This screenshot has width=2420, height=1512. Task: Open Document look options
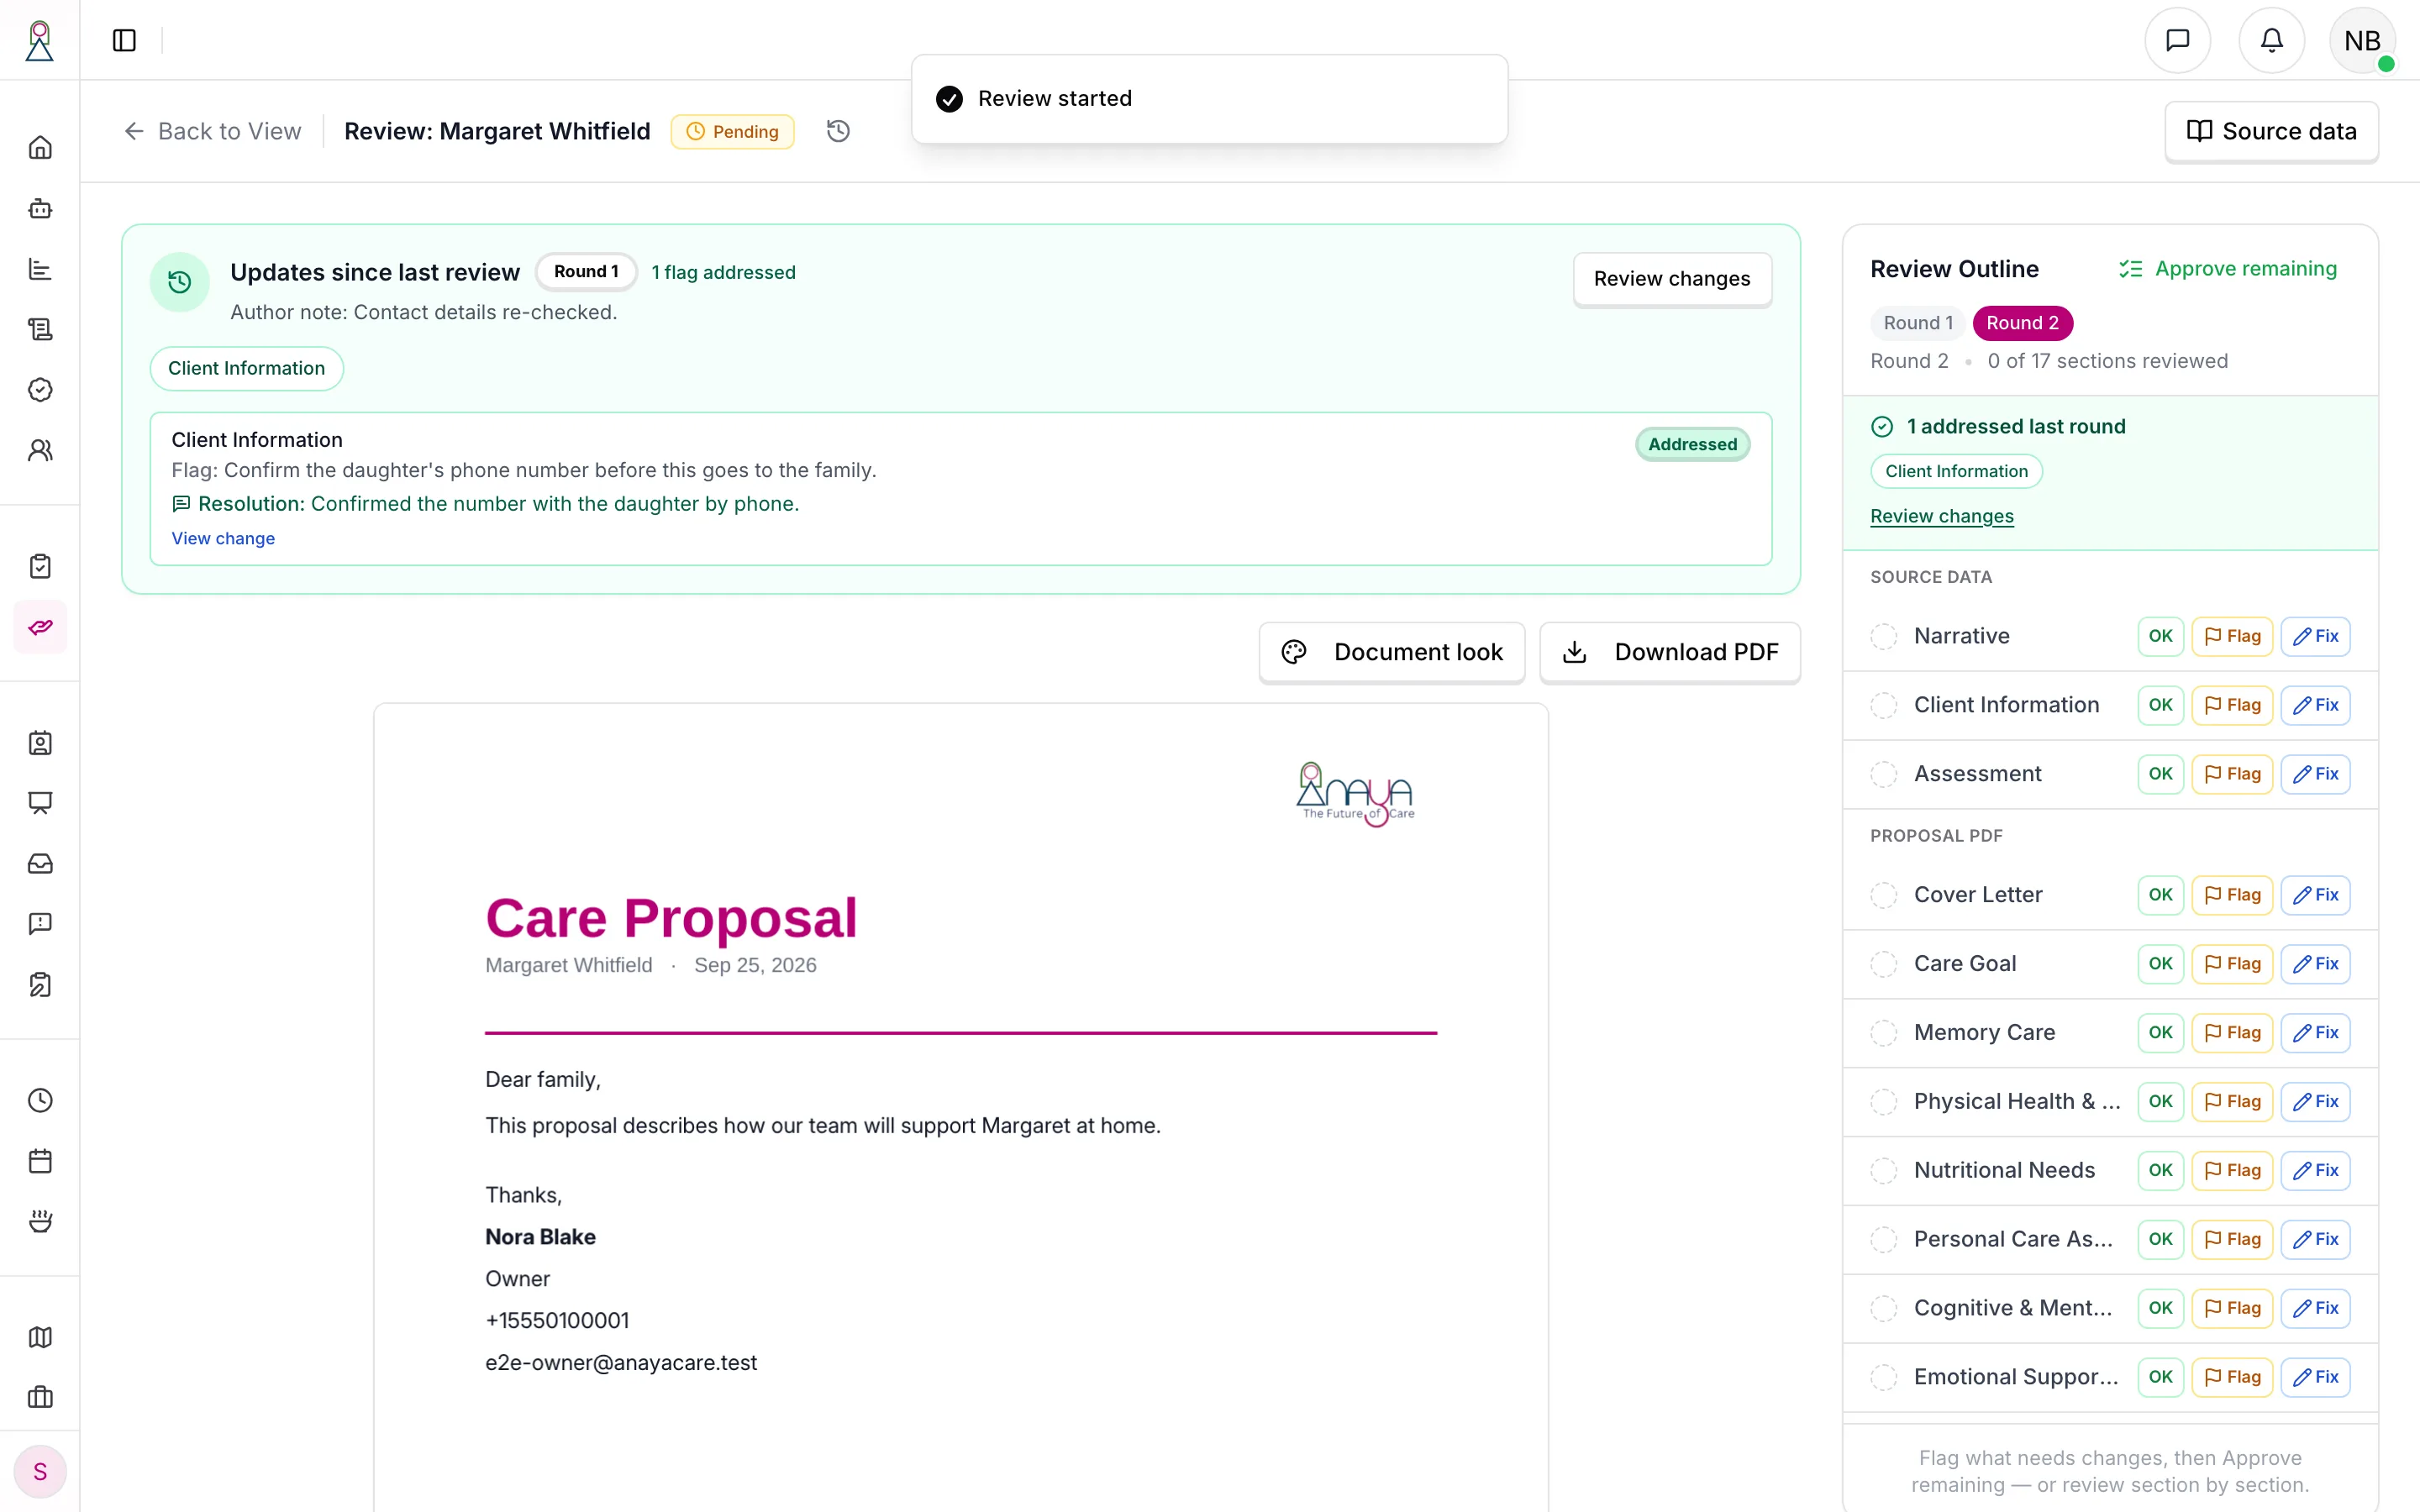[1392, 652]
